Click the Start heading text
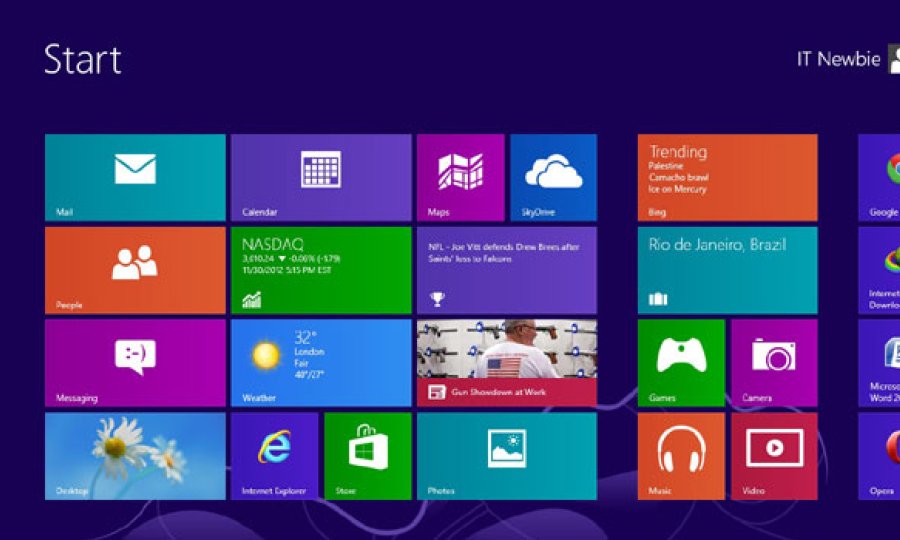This screenshot has width=900, height=540. pos(83,59)
